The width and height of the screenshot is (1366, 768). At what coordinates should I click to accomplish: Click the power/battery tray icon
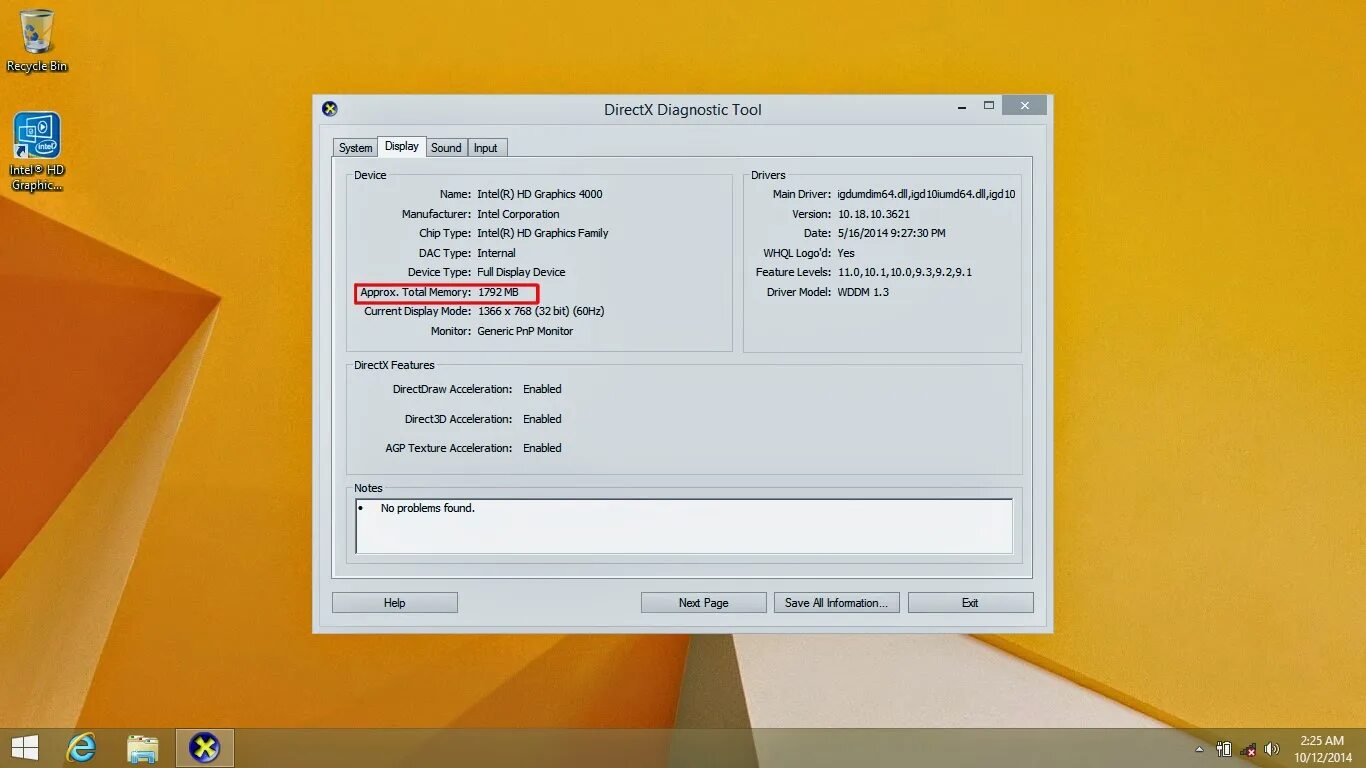tap(1224, 749)
